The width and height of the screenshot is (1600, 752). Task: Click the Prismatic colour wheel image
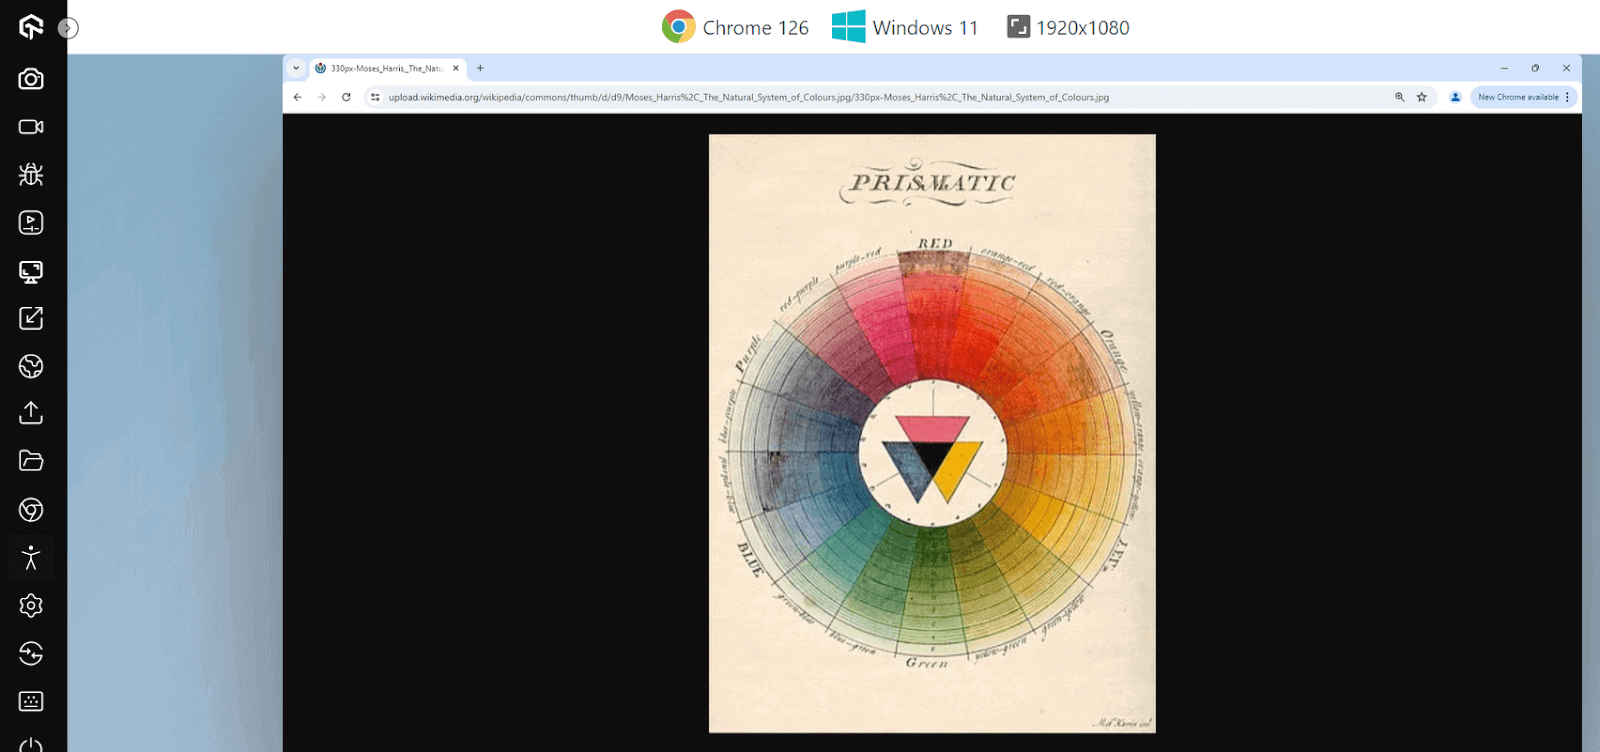[932, 433]
